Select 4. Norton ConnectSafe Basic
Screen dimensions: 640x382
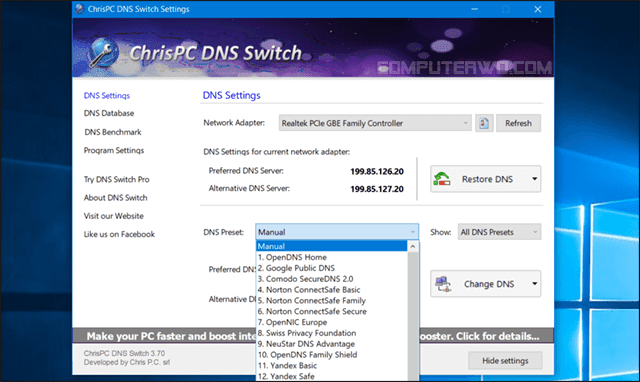331,290
